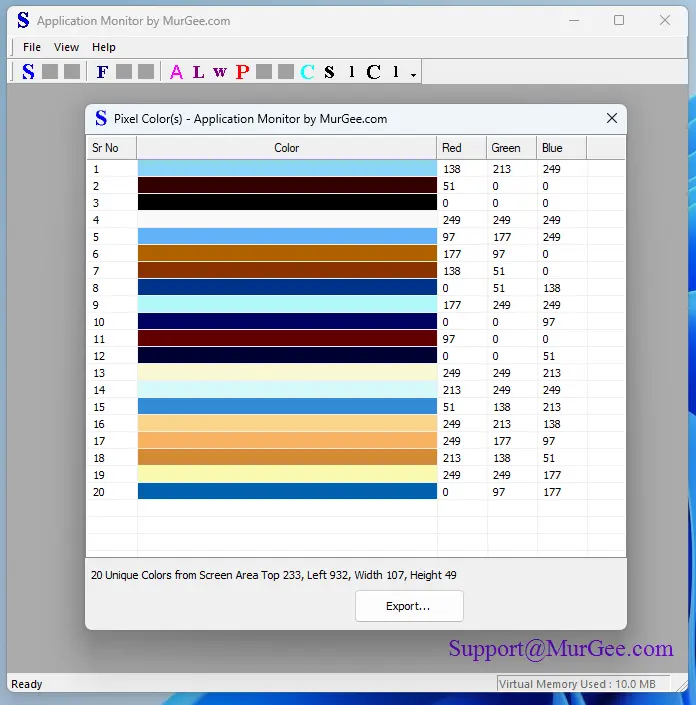
Task: Click the cyan C toolbar icon
Action: click(308, 71)
